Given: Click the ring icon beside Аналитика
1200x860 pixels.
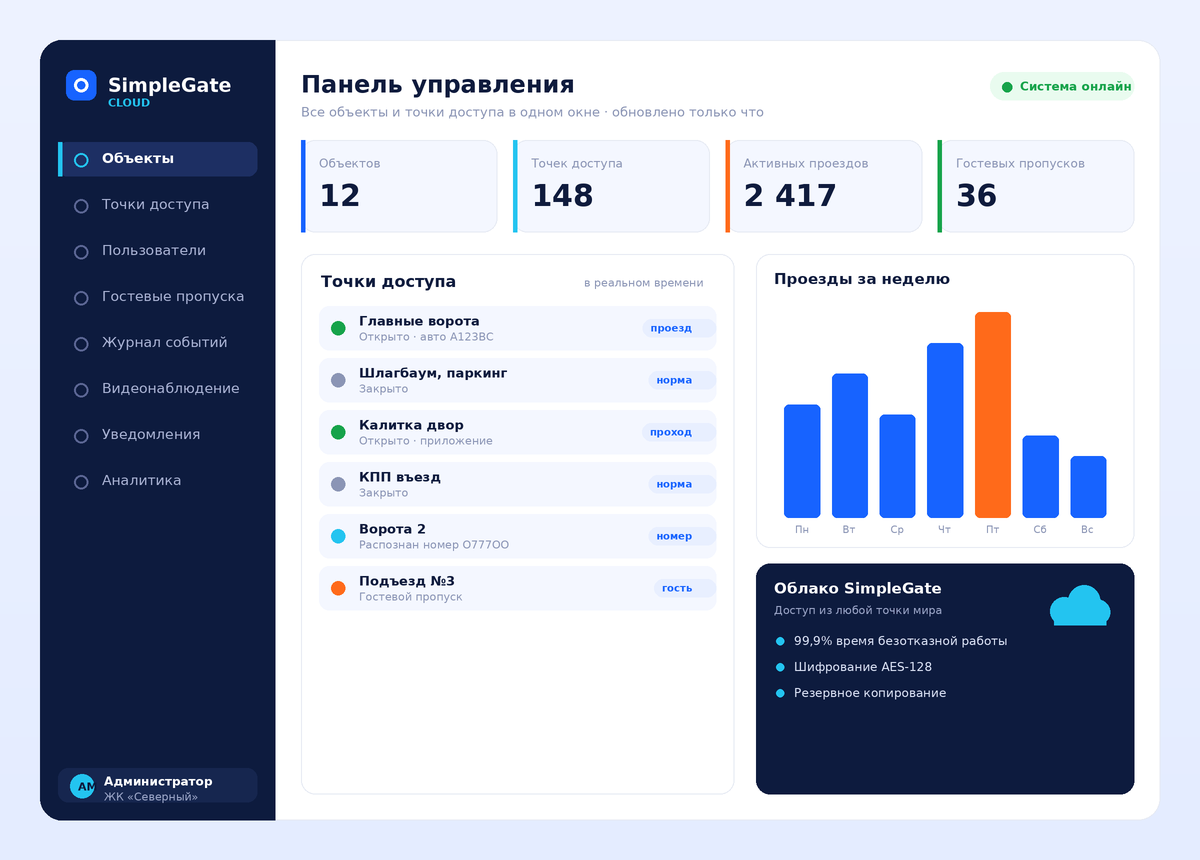Looking at the screenshot, I should pos(81,482).
